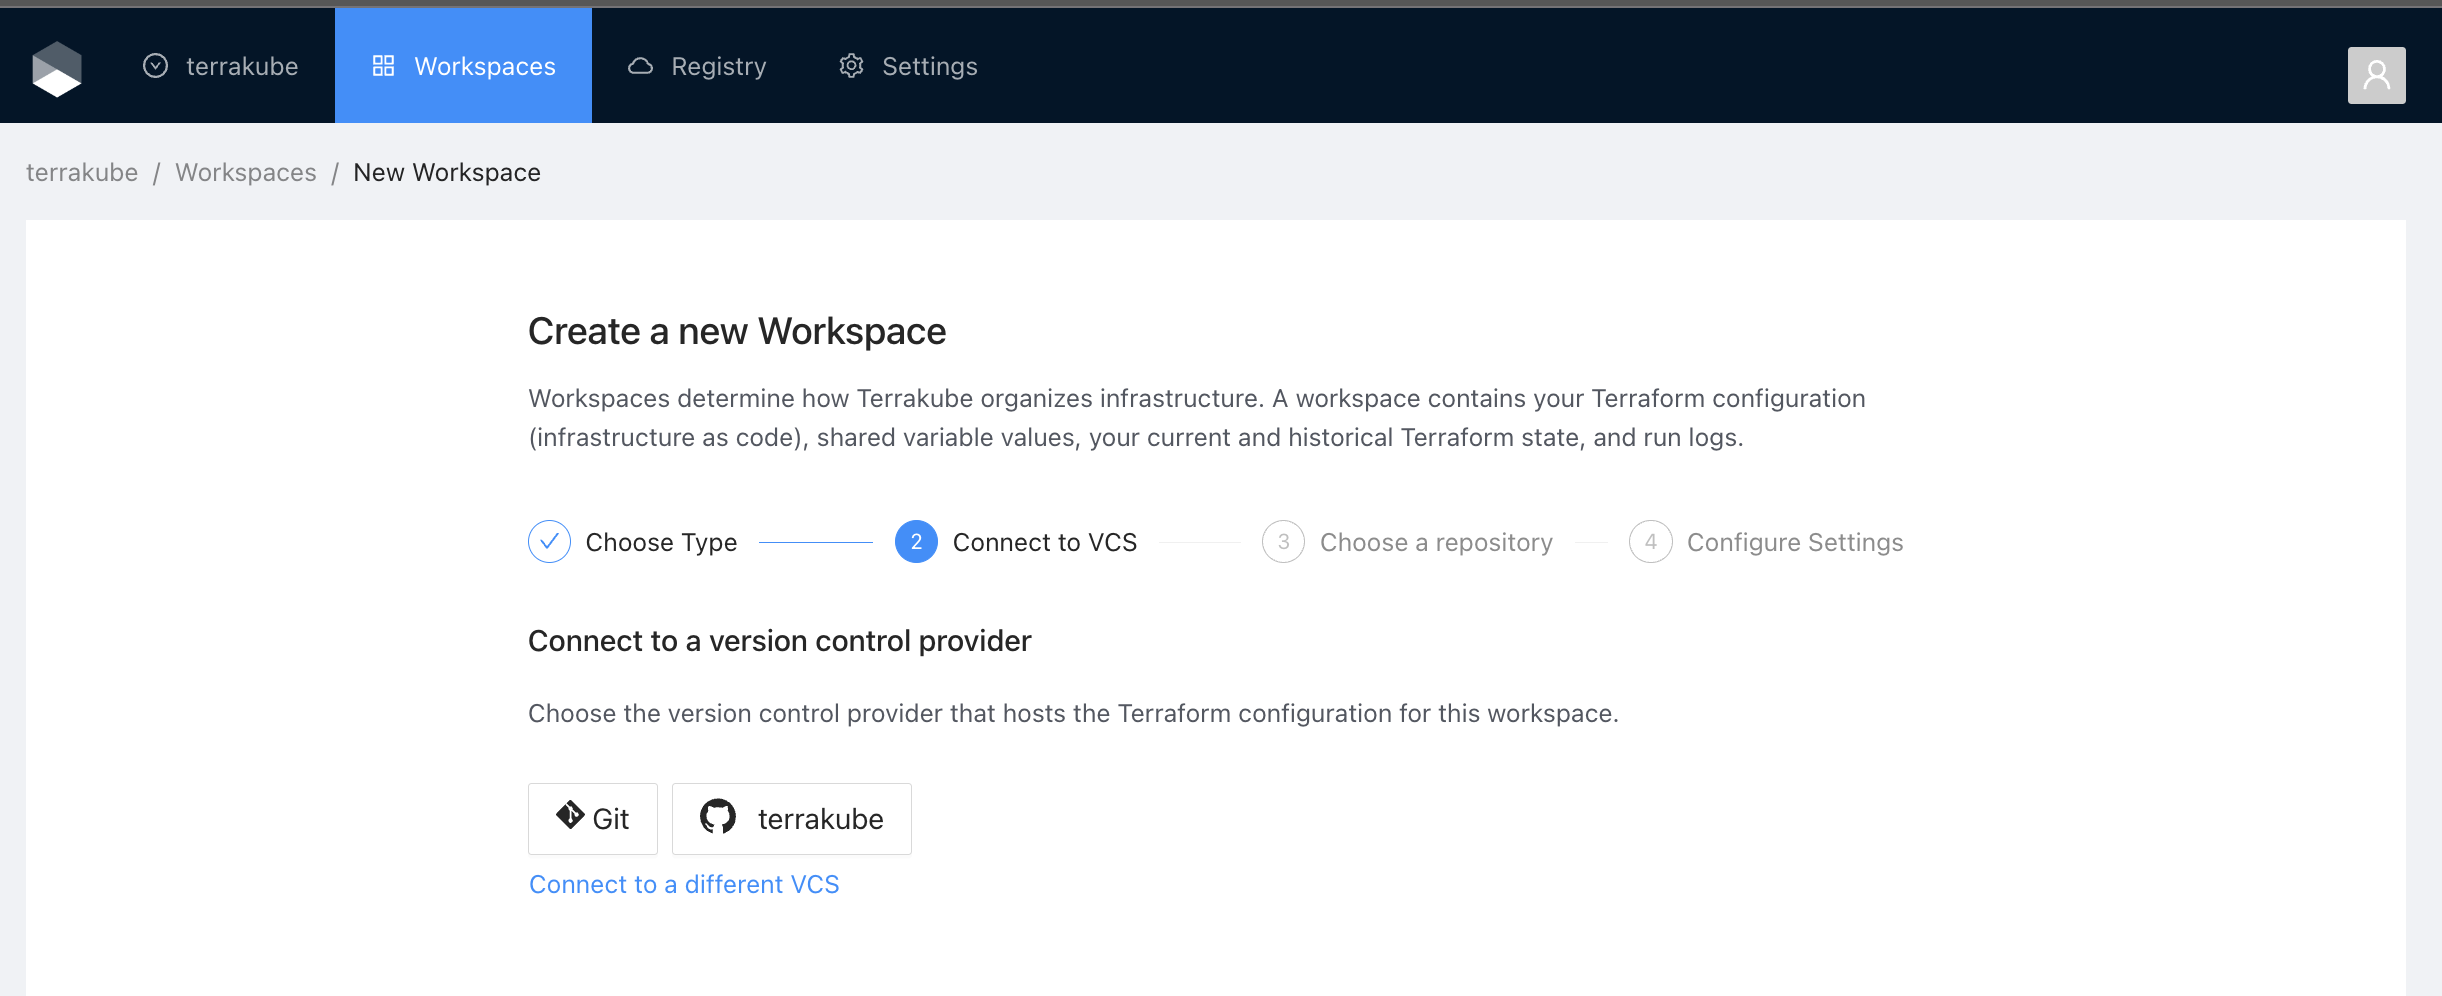Click the Connect to VCS step label
The height and width of the screenshot is (996, 2442).
coord(1044,542)
